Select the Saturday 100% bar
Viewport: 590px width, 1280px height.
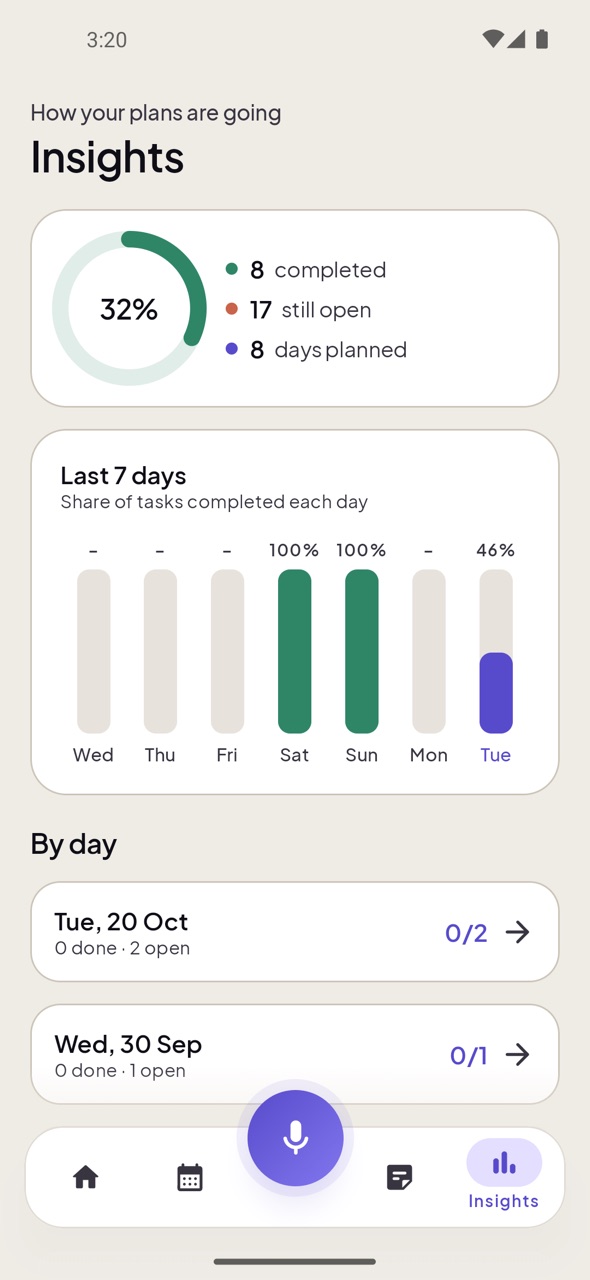click(x=294, y=651)
